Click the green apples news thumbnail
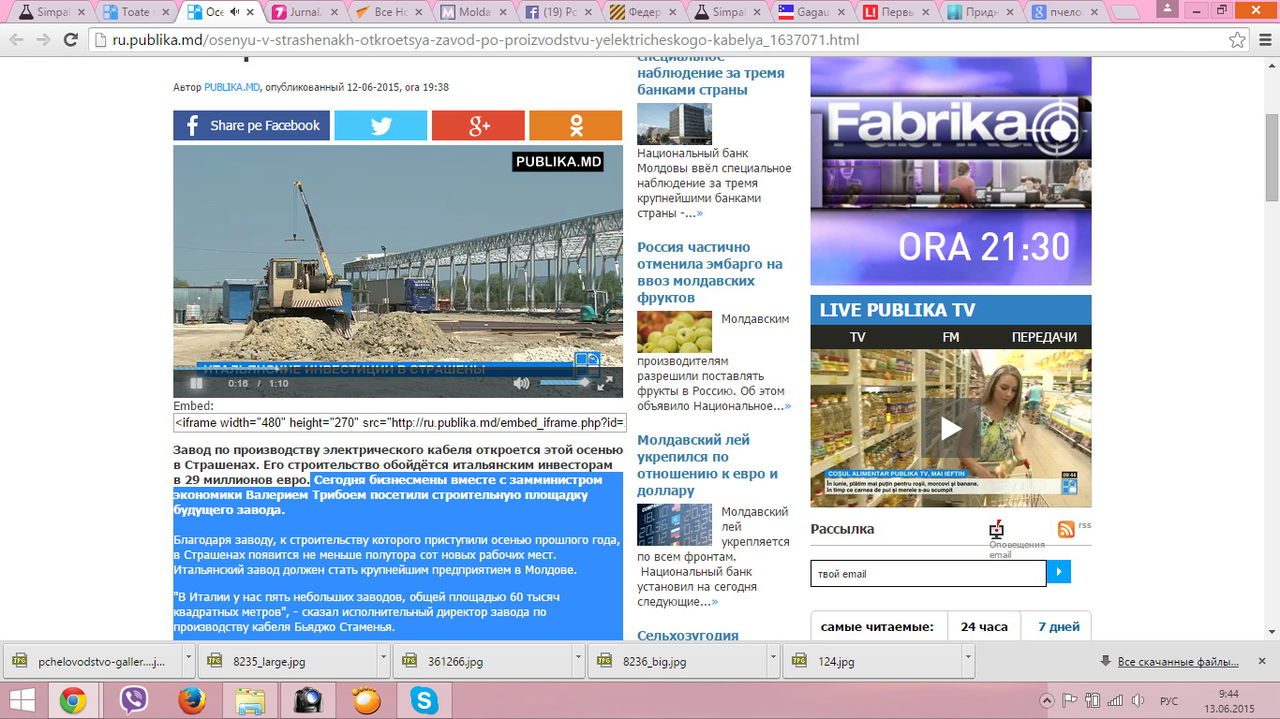 pos(674,332)
